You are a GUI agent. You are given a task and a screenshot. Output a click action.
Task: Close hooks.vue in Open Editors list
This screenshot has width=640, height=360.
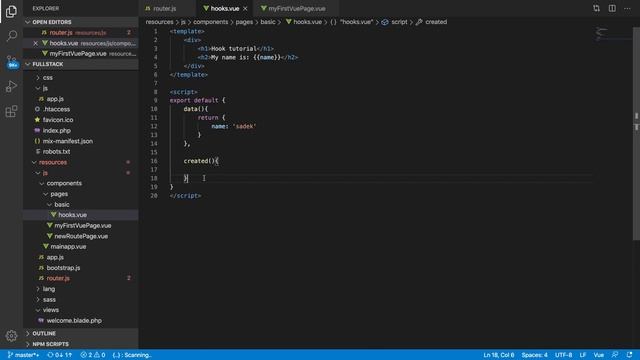click(36, 43)
